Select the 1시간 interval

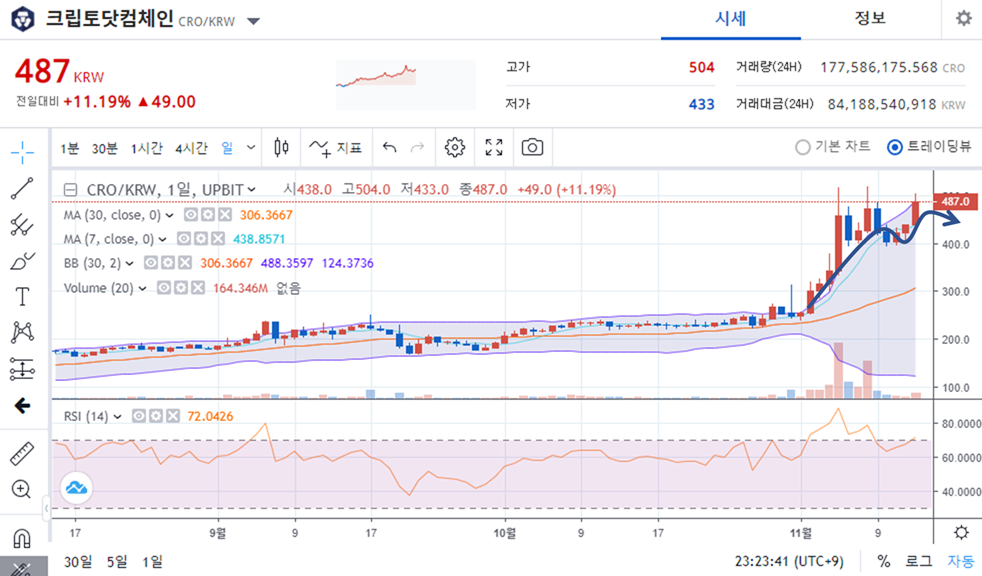(x=147, y=148)
